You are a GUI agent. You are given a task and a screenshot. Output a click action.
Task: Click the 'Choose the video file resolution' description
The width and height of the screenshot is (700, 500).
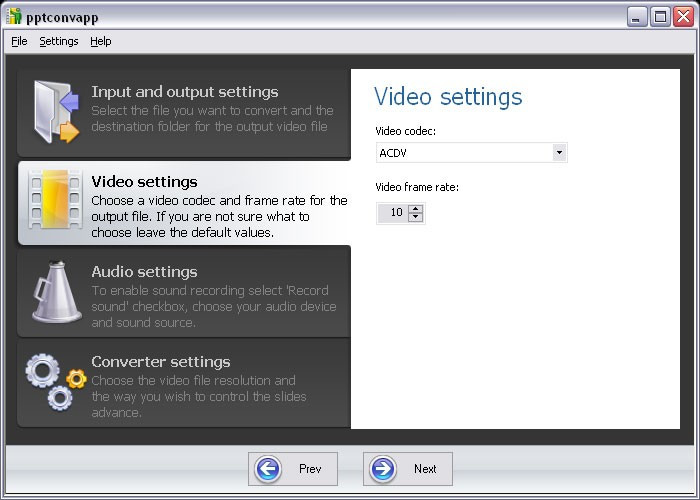(199, 396)
